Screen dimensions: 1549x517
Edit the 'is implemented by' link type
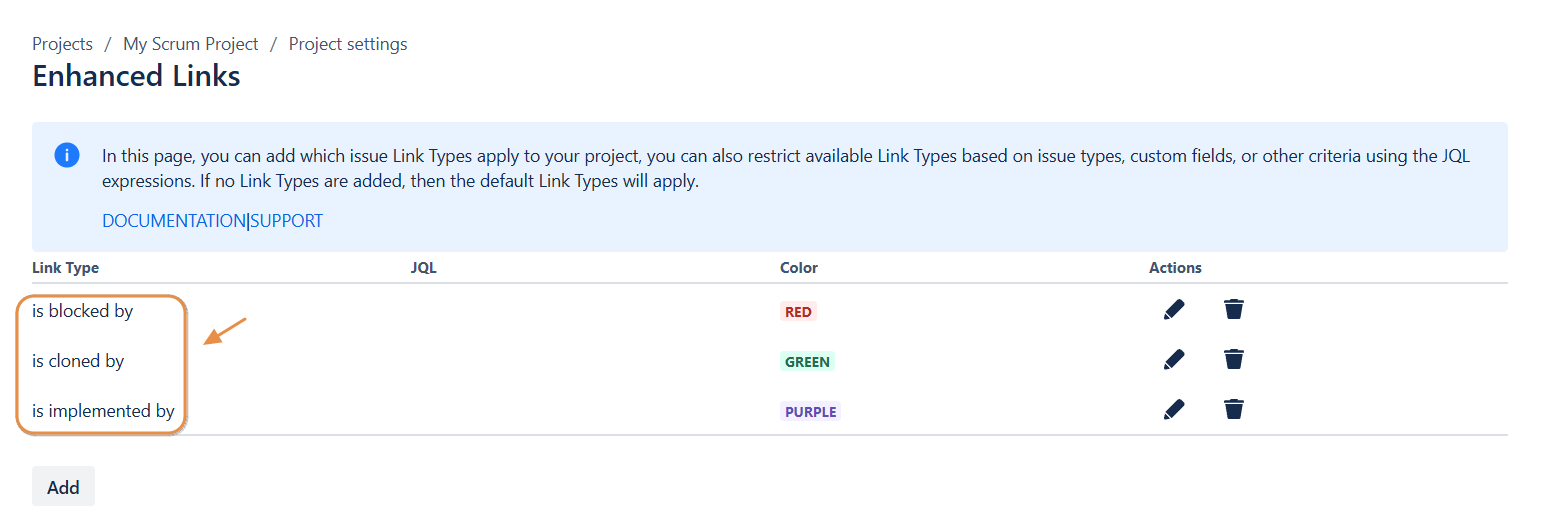click(1174, 409)
